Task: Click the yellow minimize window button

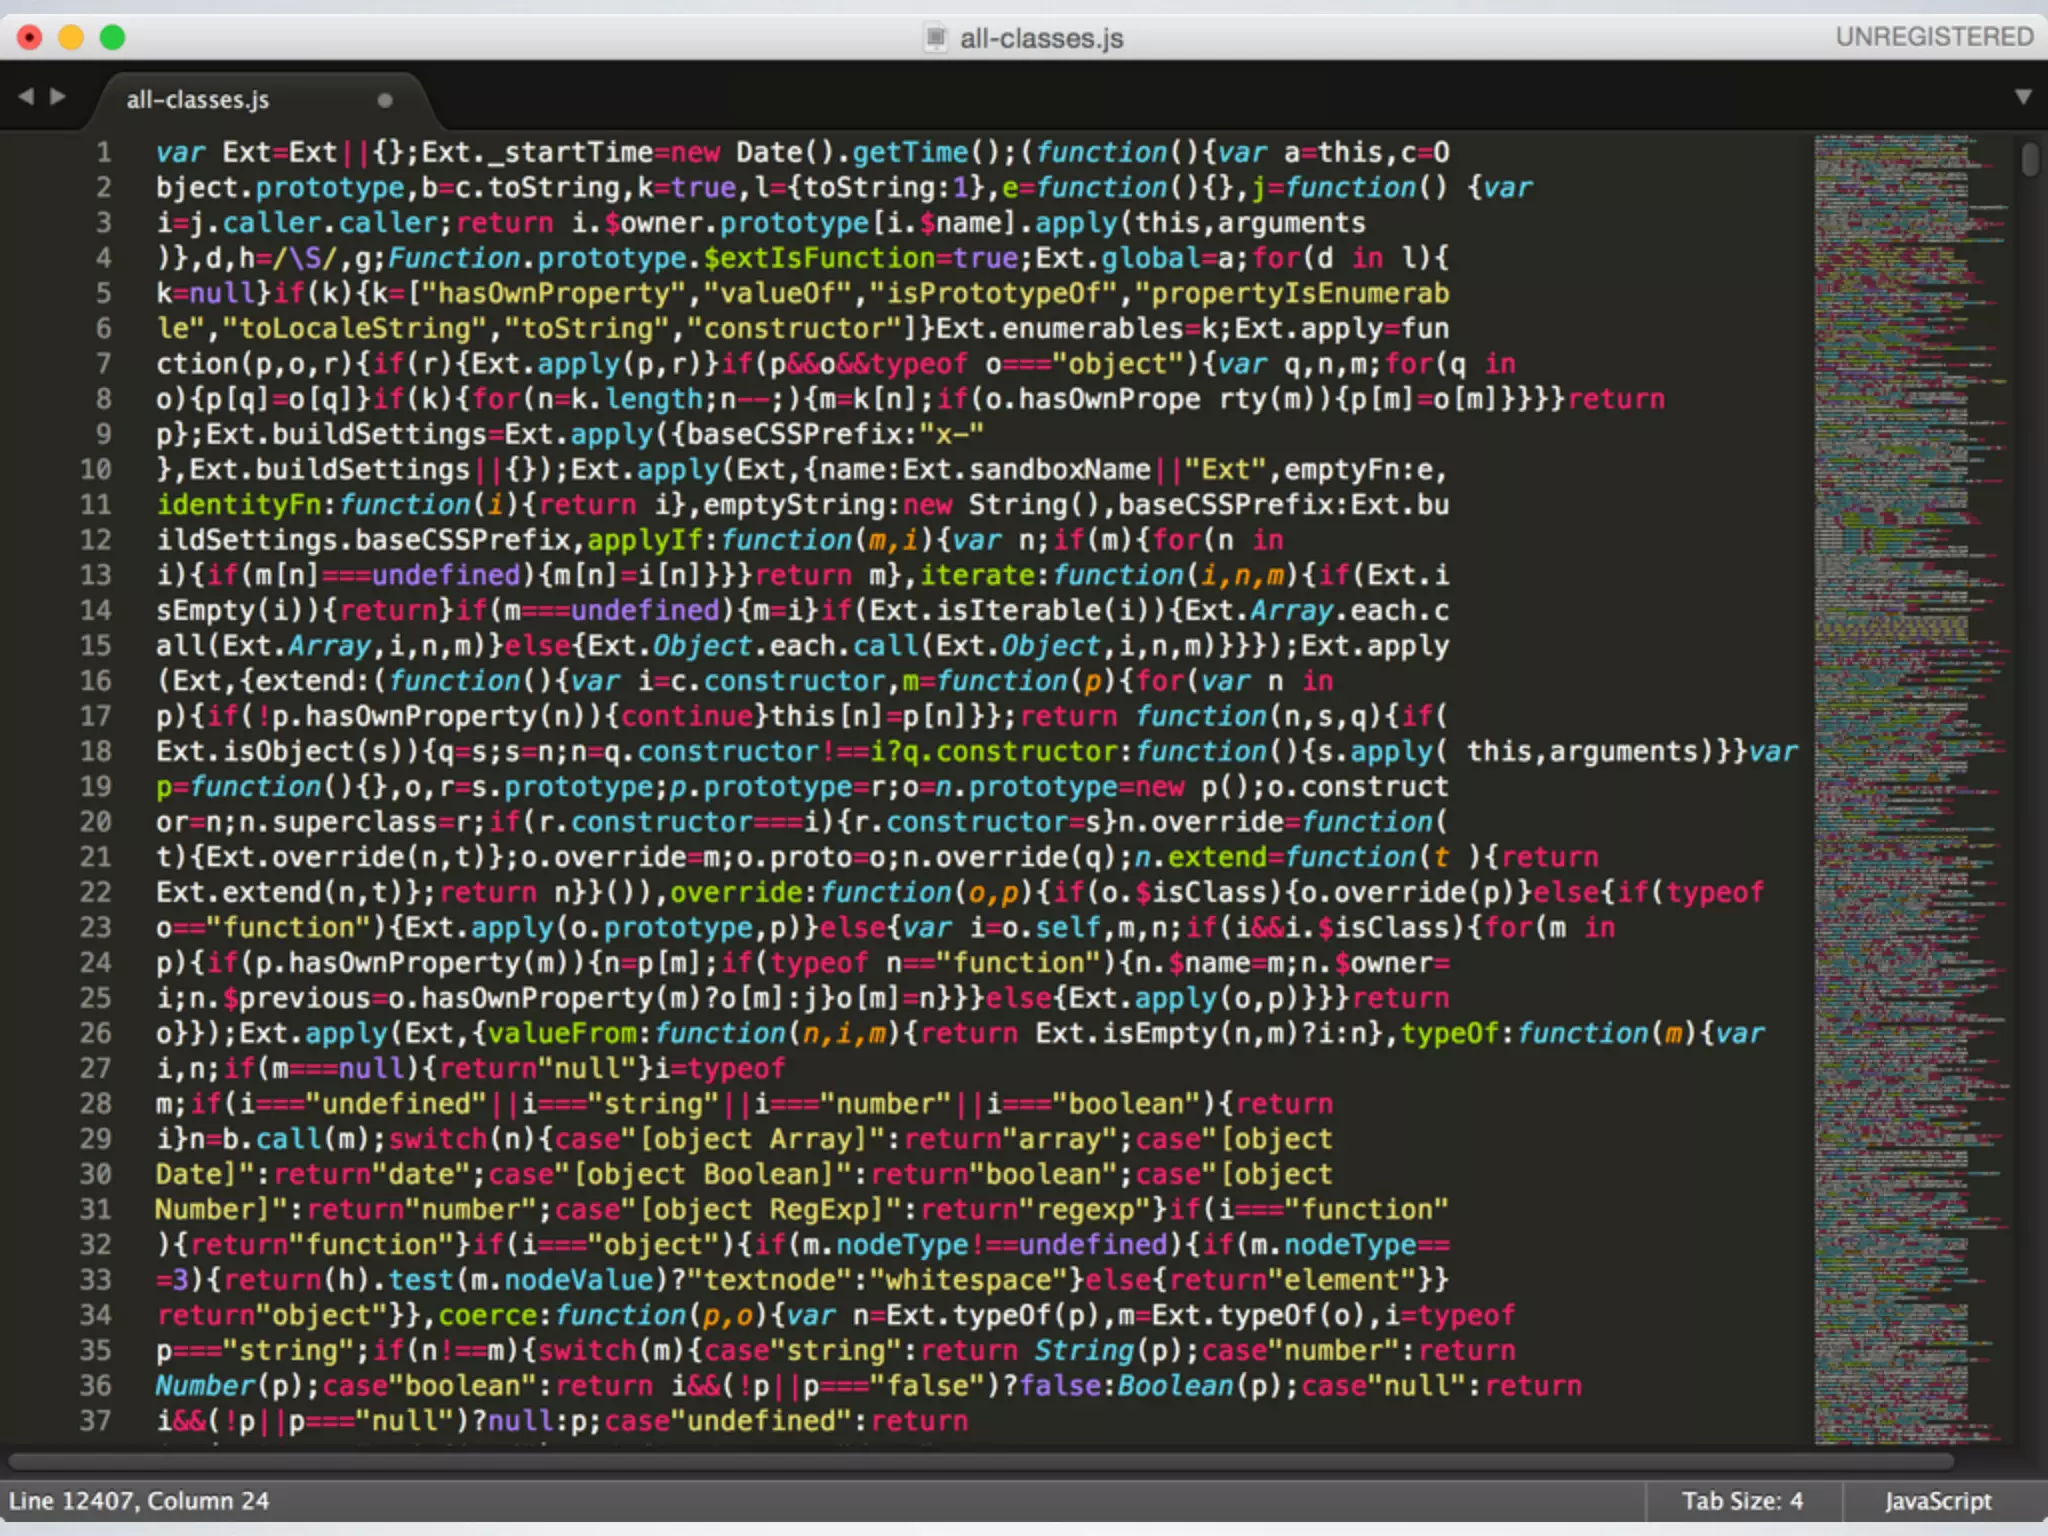Action: 71,38
